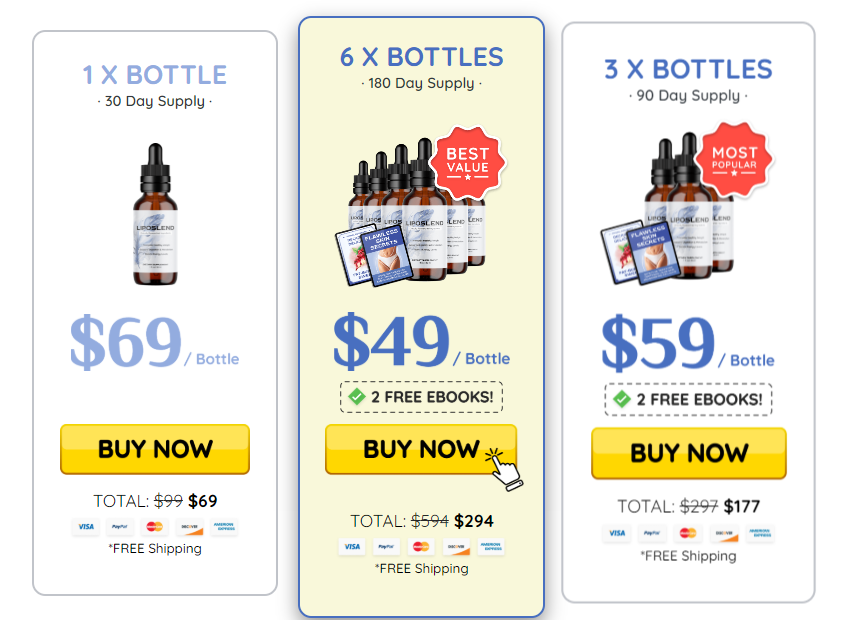
Task: Click the green checkmark in the 6 bottles ebooks box
Action: pyautogui.click(x=357, y=397)
